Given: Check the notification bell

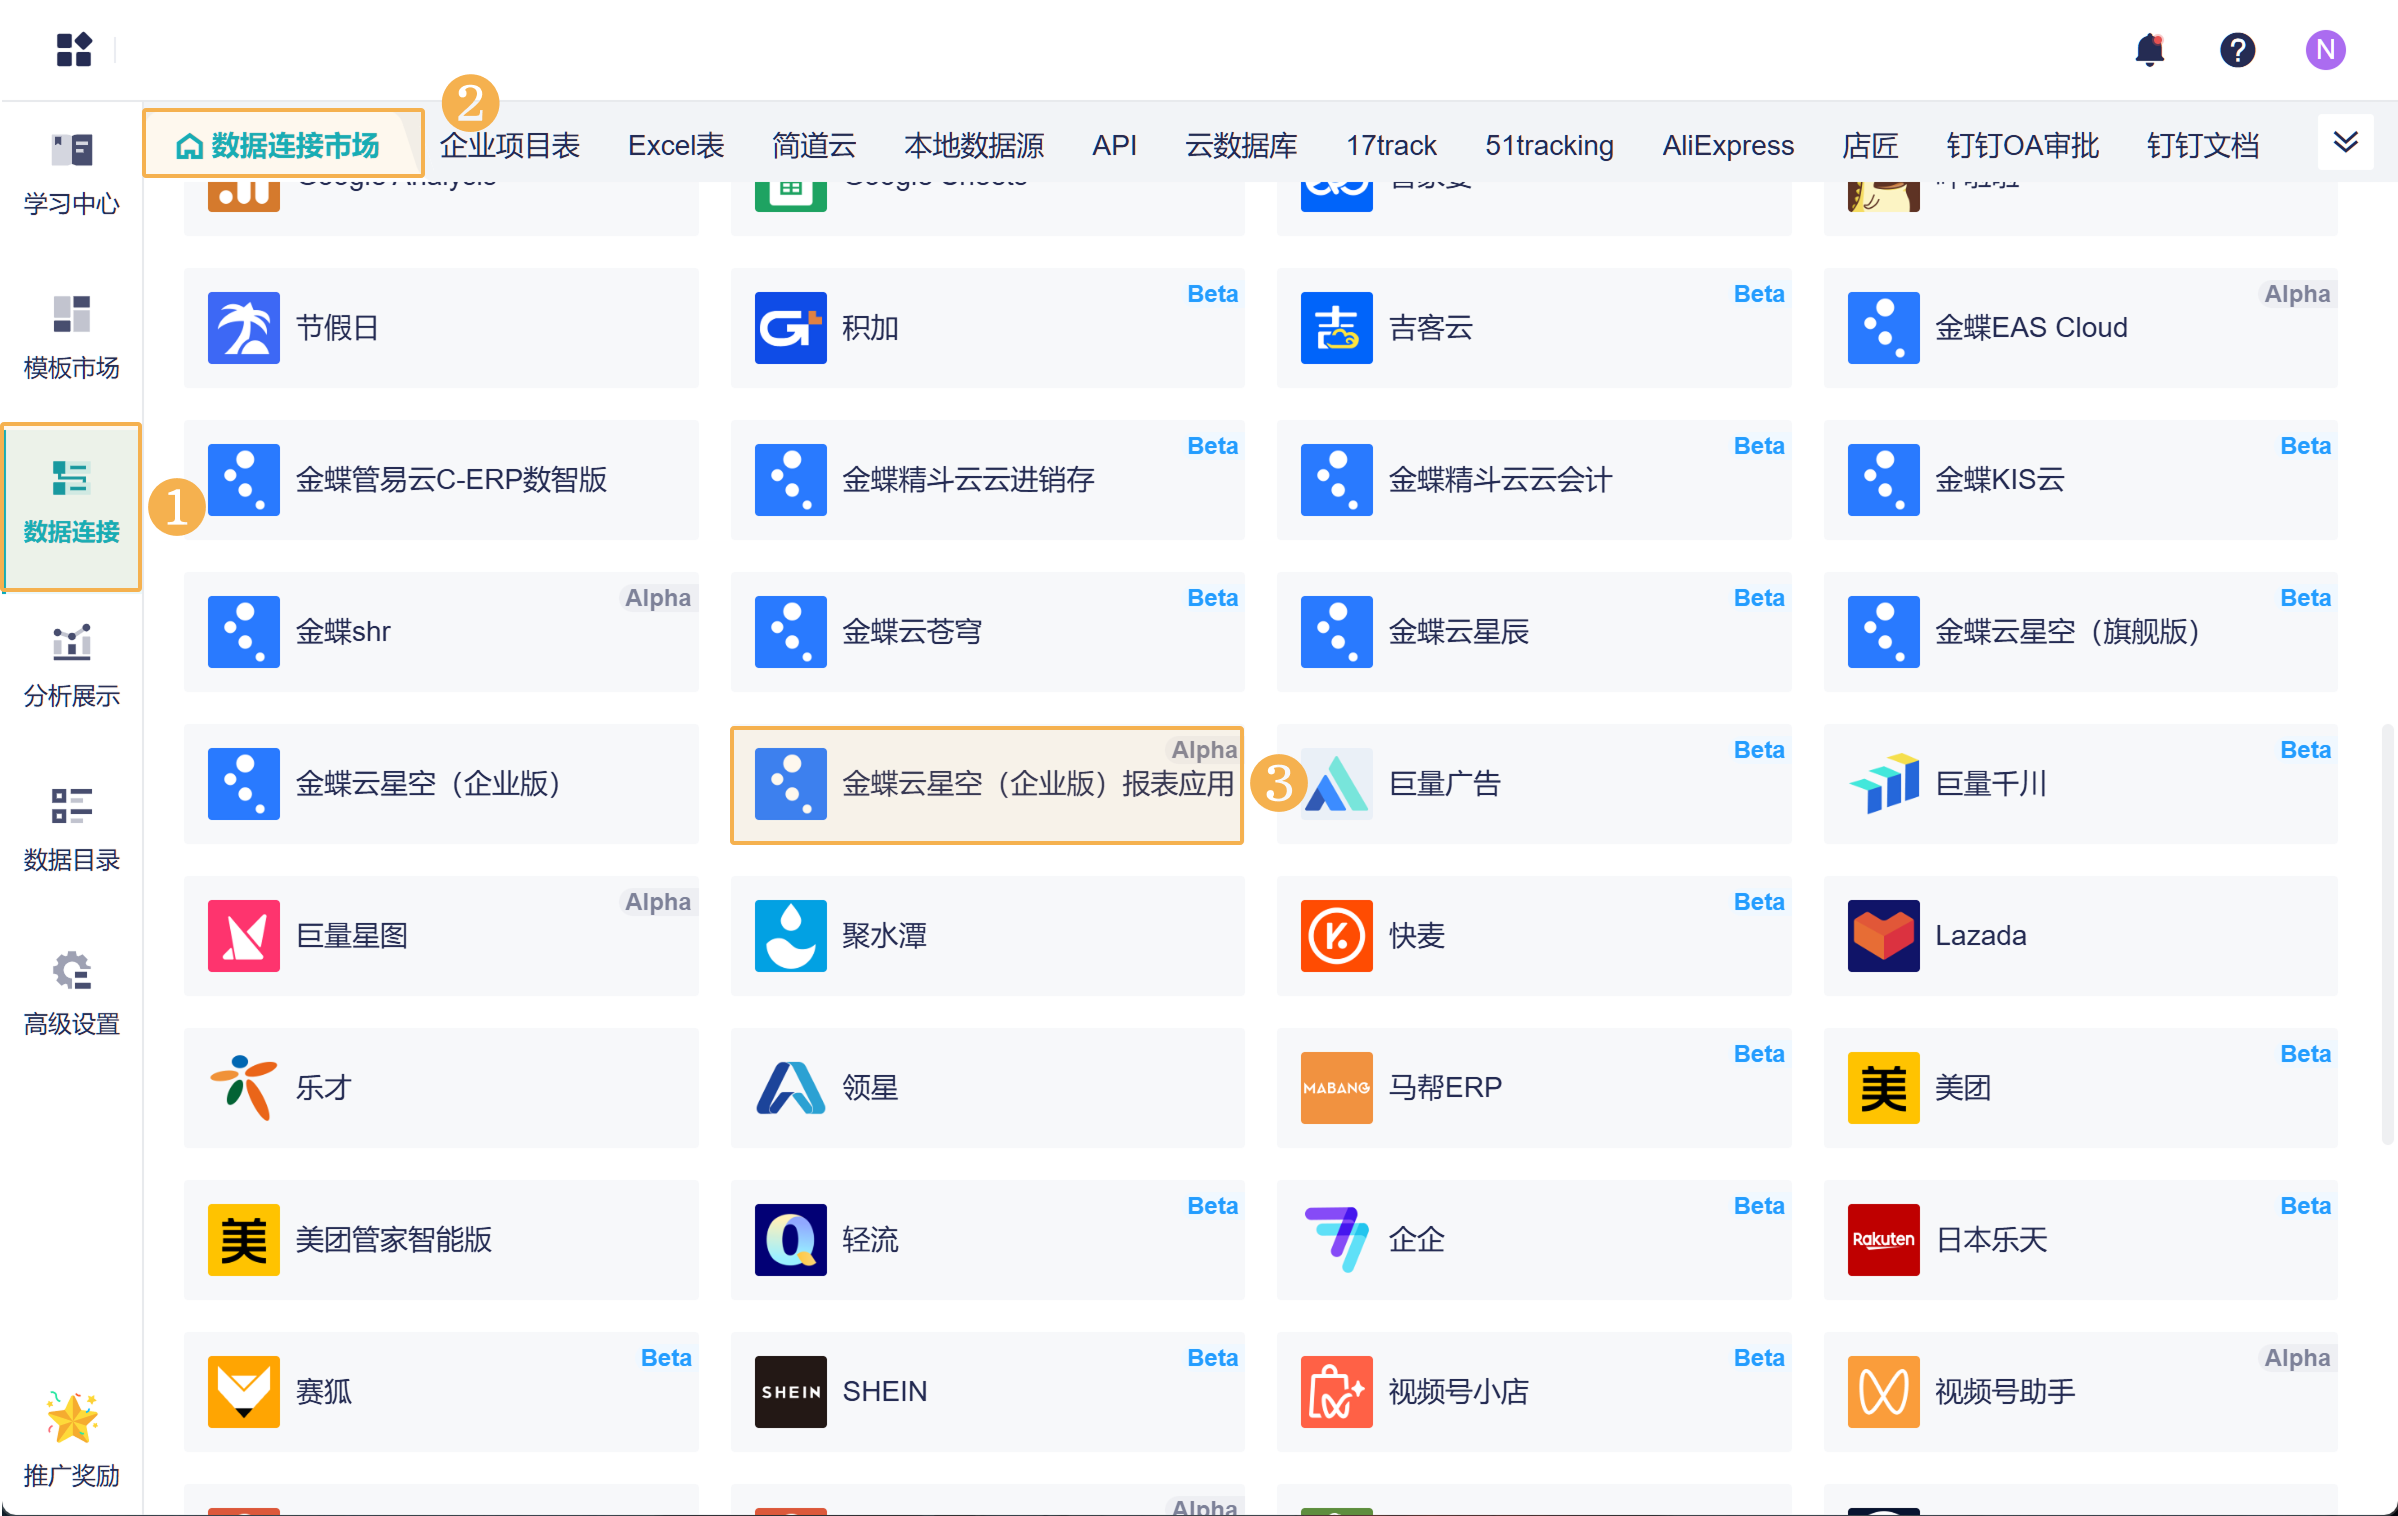Looking at the screenshot, I should click(x=2150, y=49).
